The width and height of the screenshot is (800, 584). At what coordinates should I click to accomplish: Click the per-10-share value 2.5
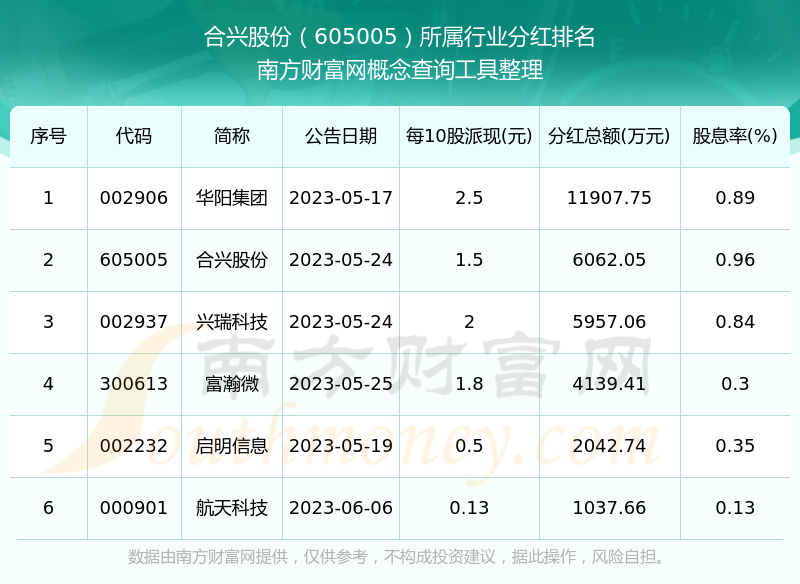[469, 198]
